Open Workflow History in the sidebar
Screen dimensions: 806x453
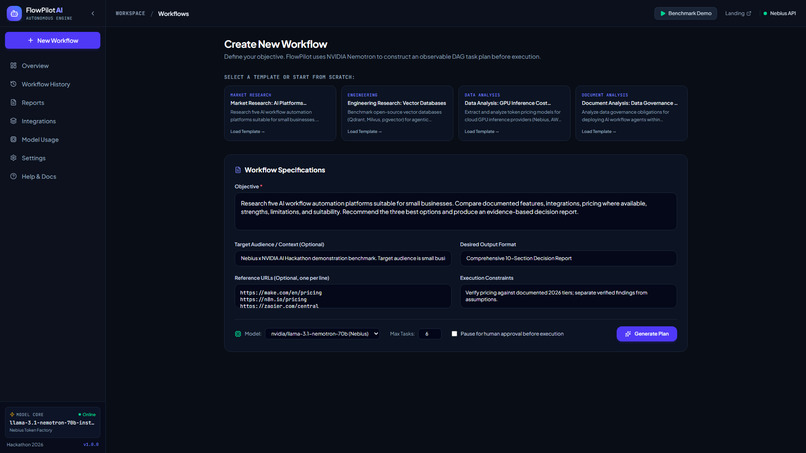tap(52, 84)
